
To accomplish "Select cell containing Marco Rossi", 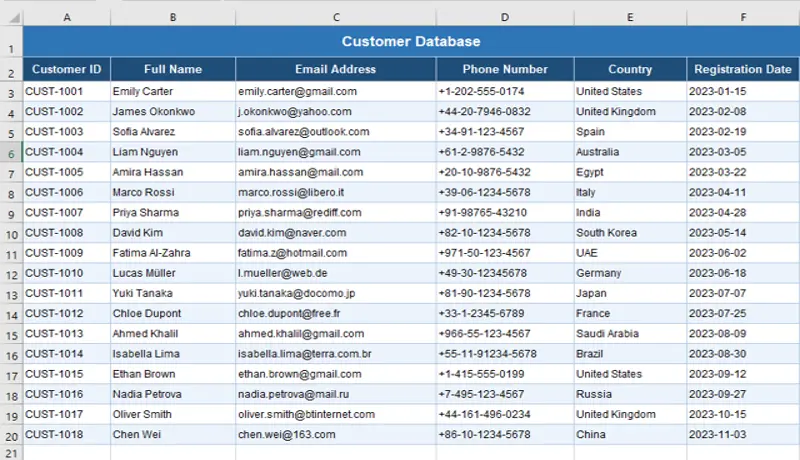I will (x=173, y=193).
